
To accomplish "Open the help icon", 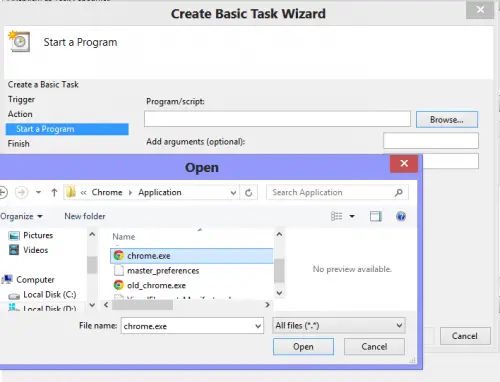I will point(401,216).
